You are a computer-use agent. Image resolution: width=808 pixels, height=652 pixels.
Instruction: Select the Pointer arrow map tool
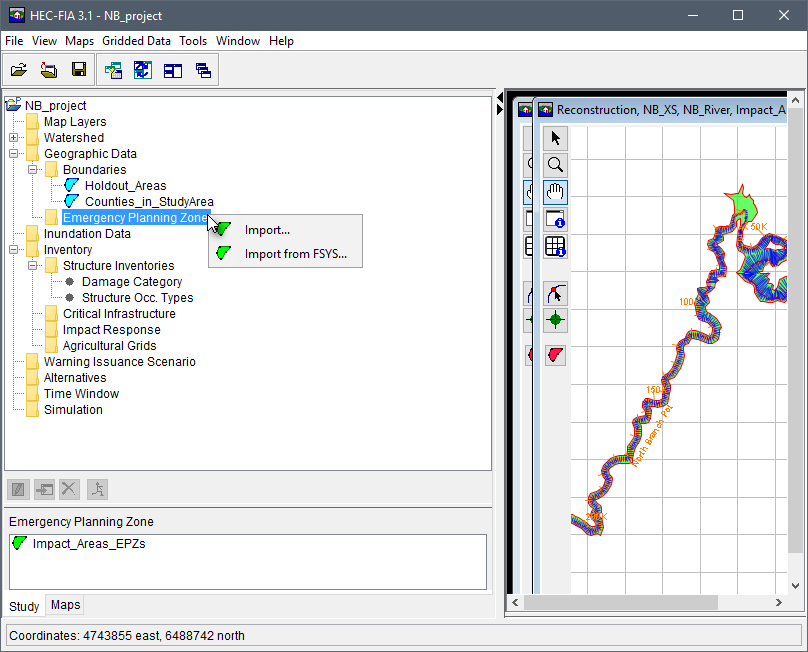pos(556,138)
